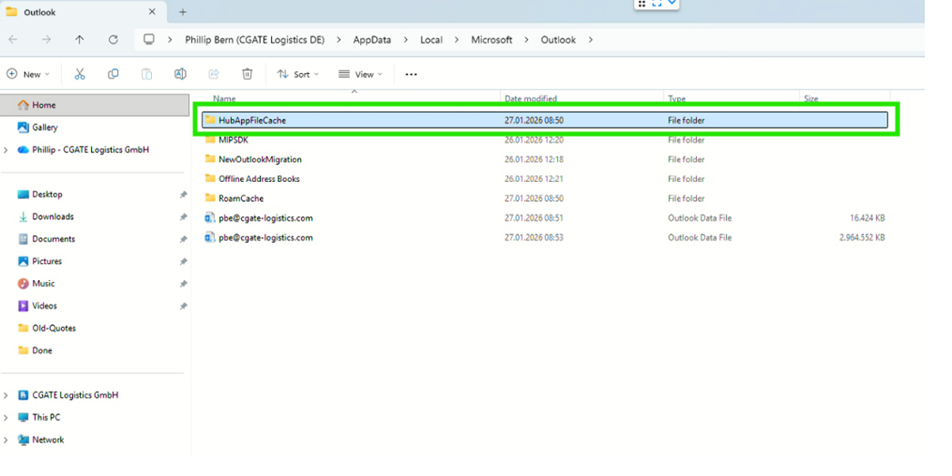Click the AppData breadcrumb segment
Image resolution: width=952 pixels, height=476 pixels.
pyautogui.click(x=371, y=40)
